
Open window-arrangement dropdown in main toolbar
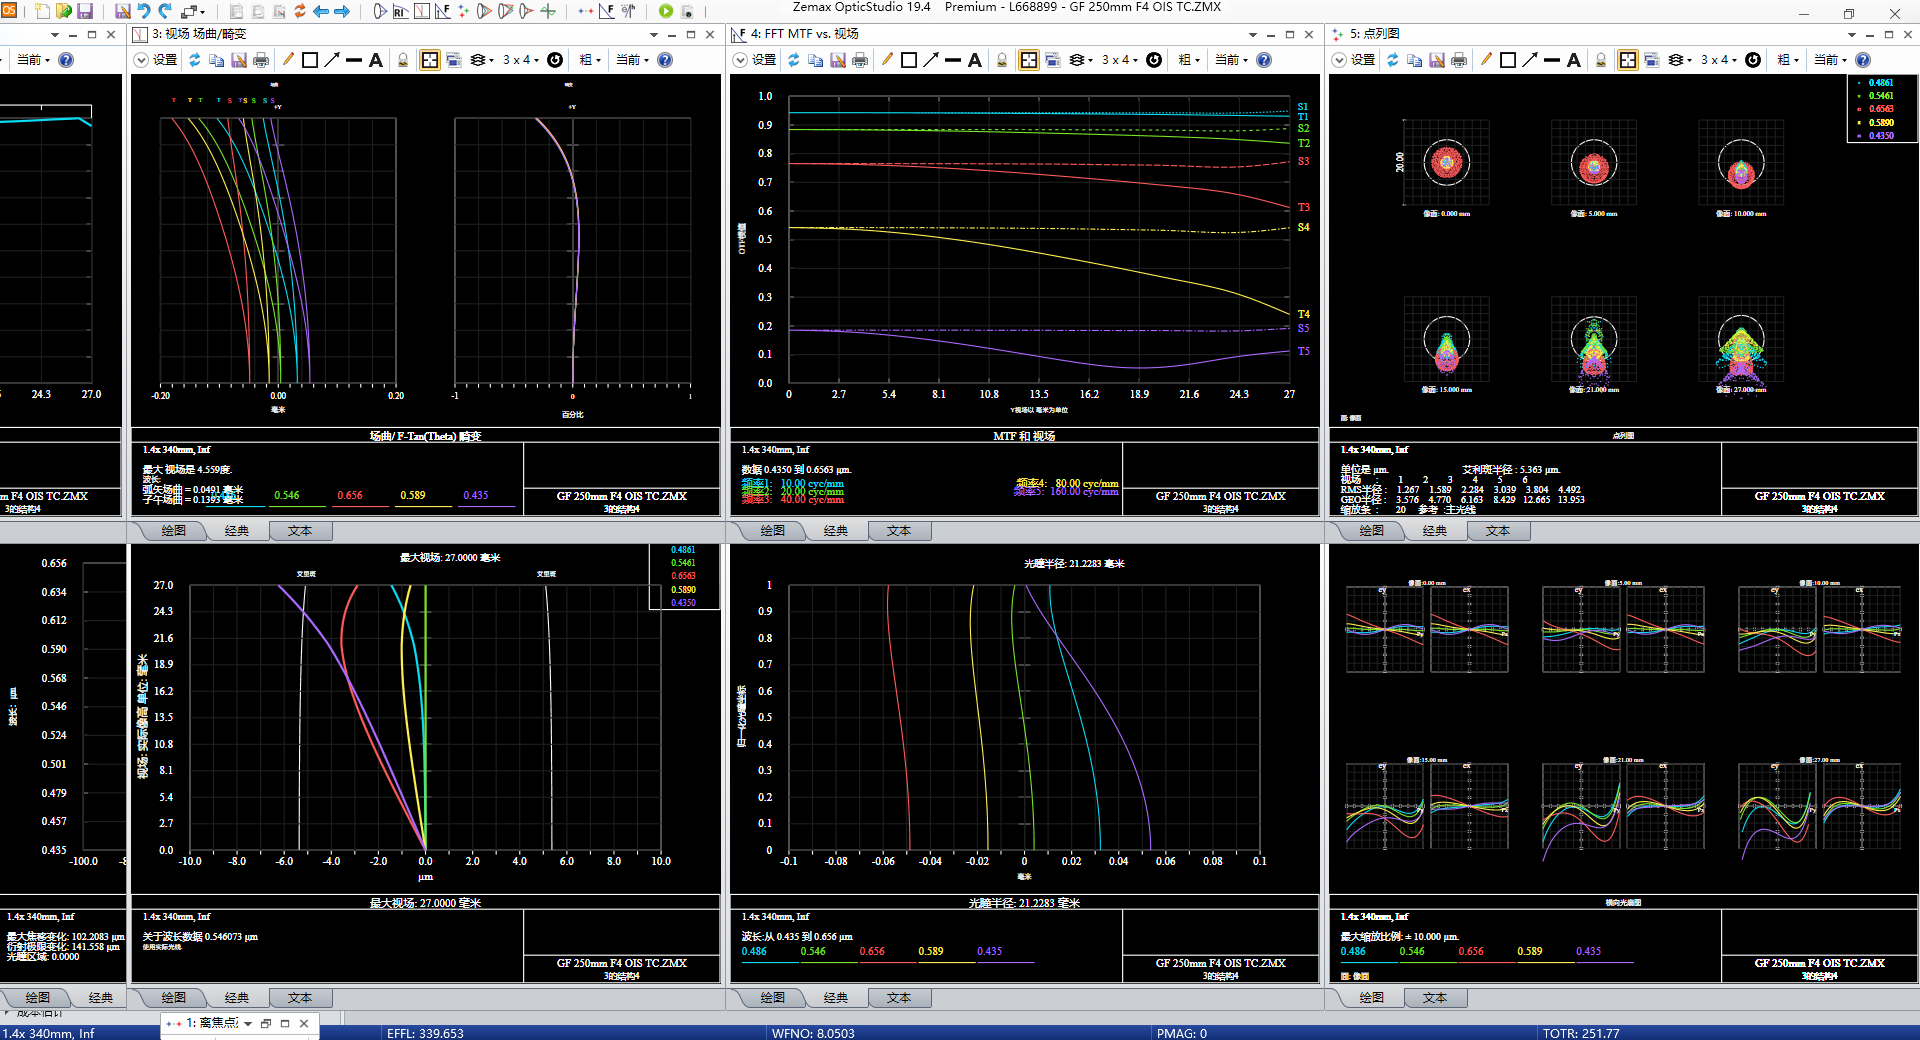click(x=194, y=11)
